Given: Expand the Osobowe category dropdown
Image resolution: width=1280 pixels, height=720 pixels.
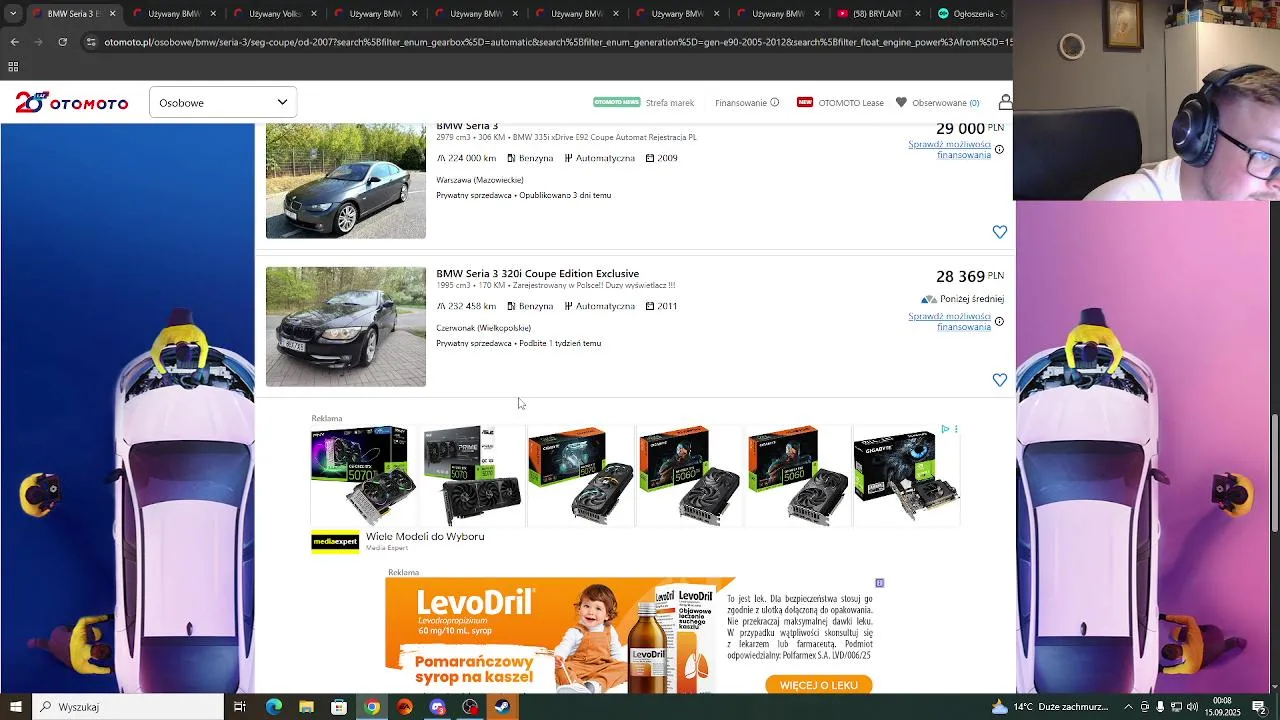Looking at the screenshot, I should [223, 102].
